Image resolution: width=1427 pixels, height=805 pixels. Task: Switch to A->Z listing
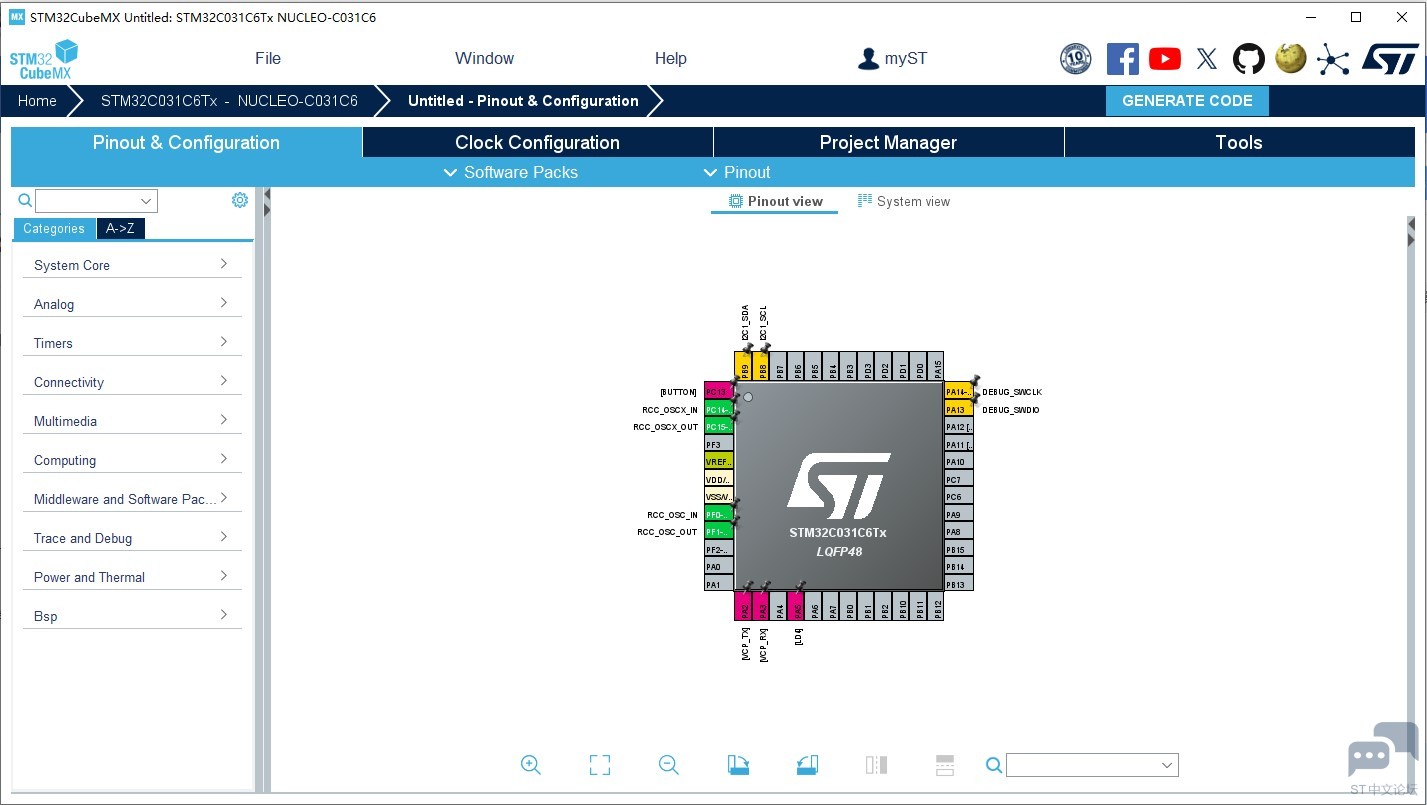pos(121,229)
